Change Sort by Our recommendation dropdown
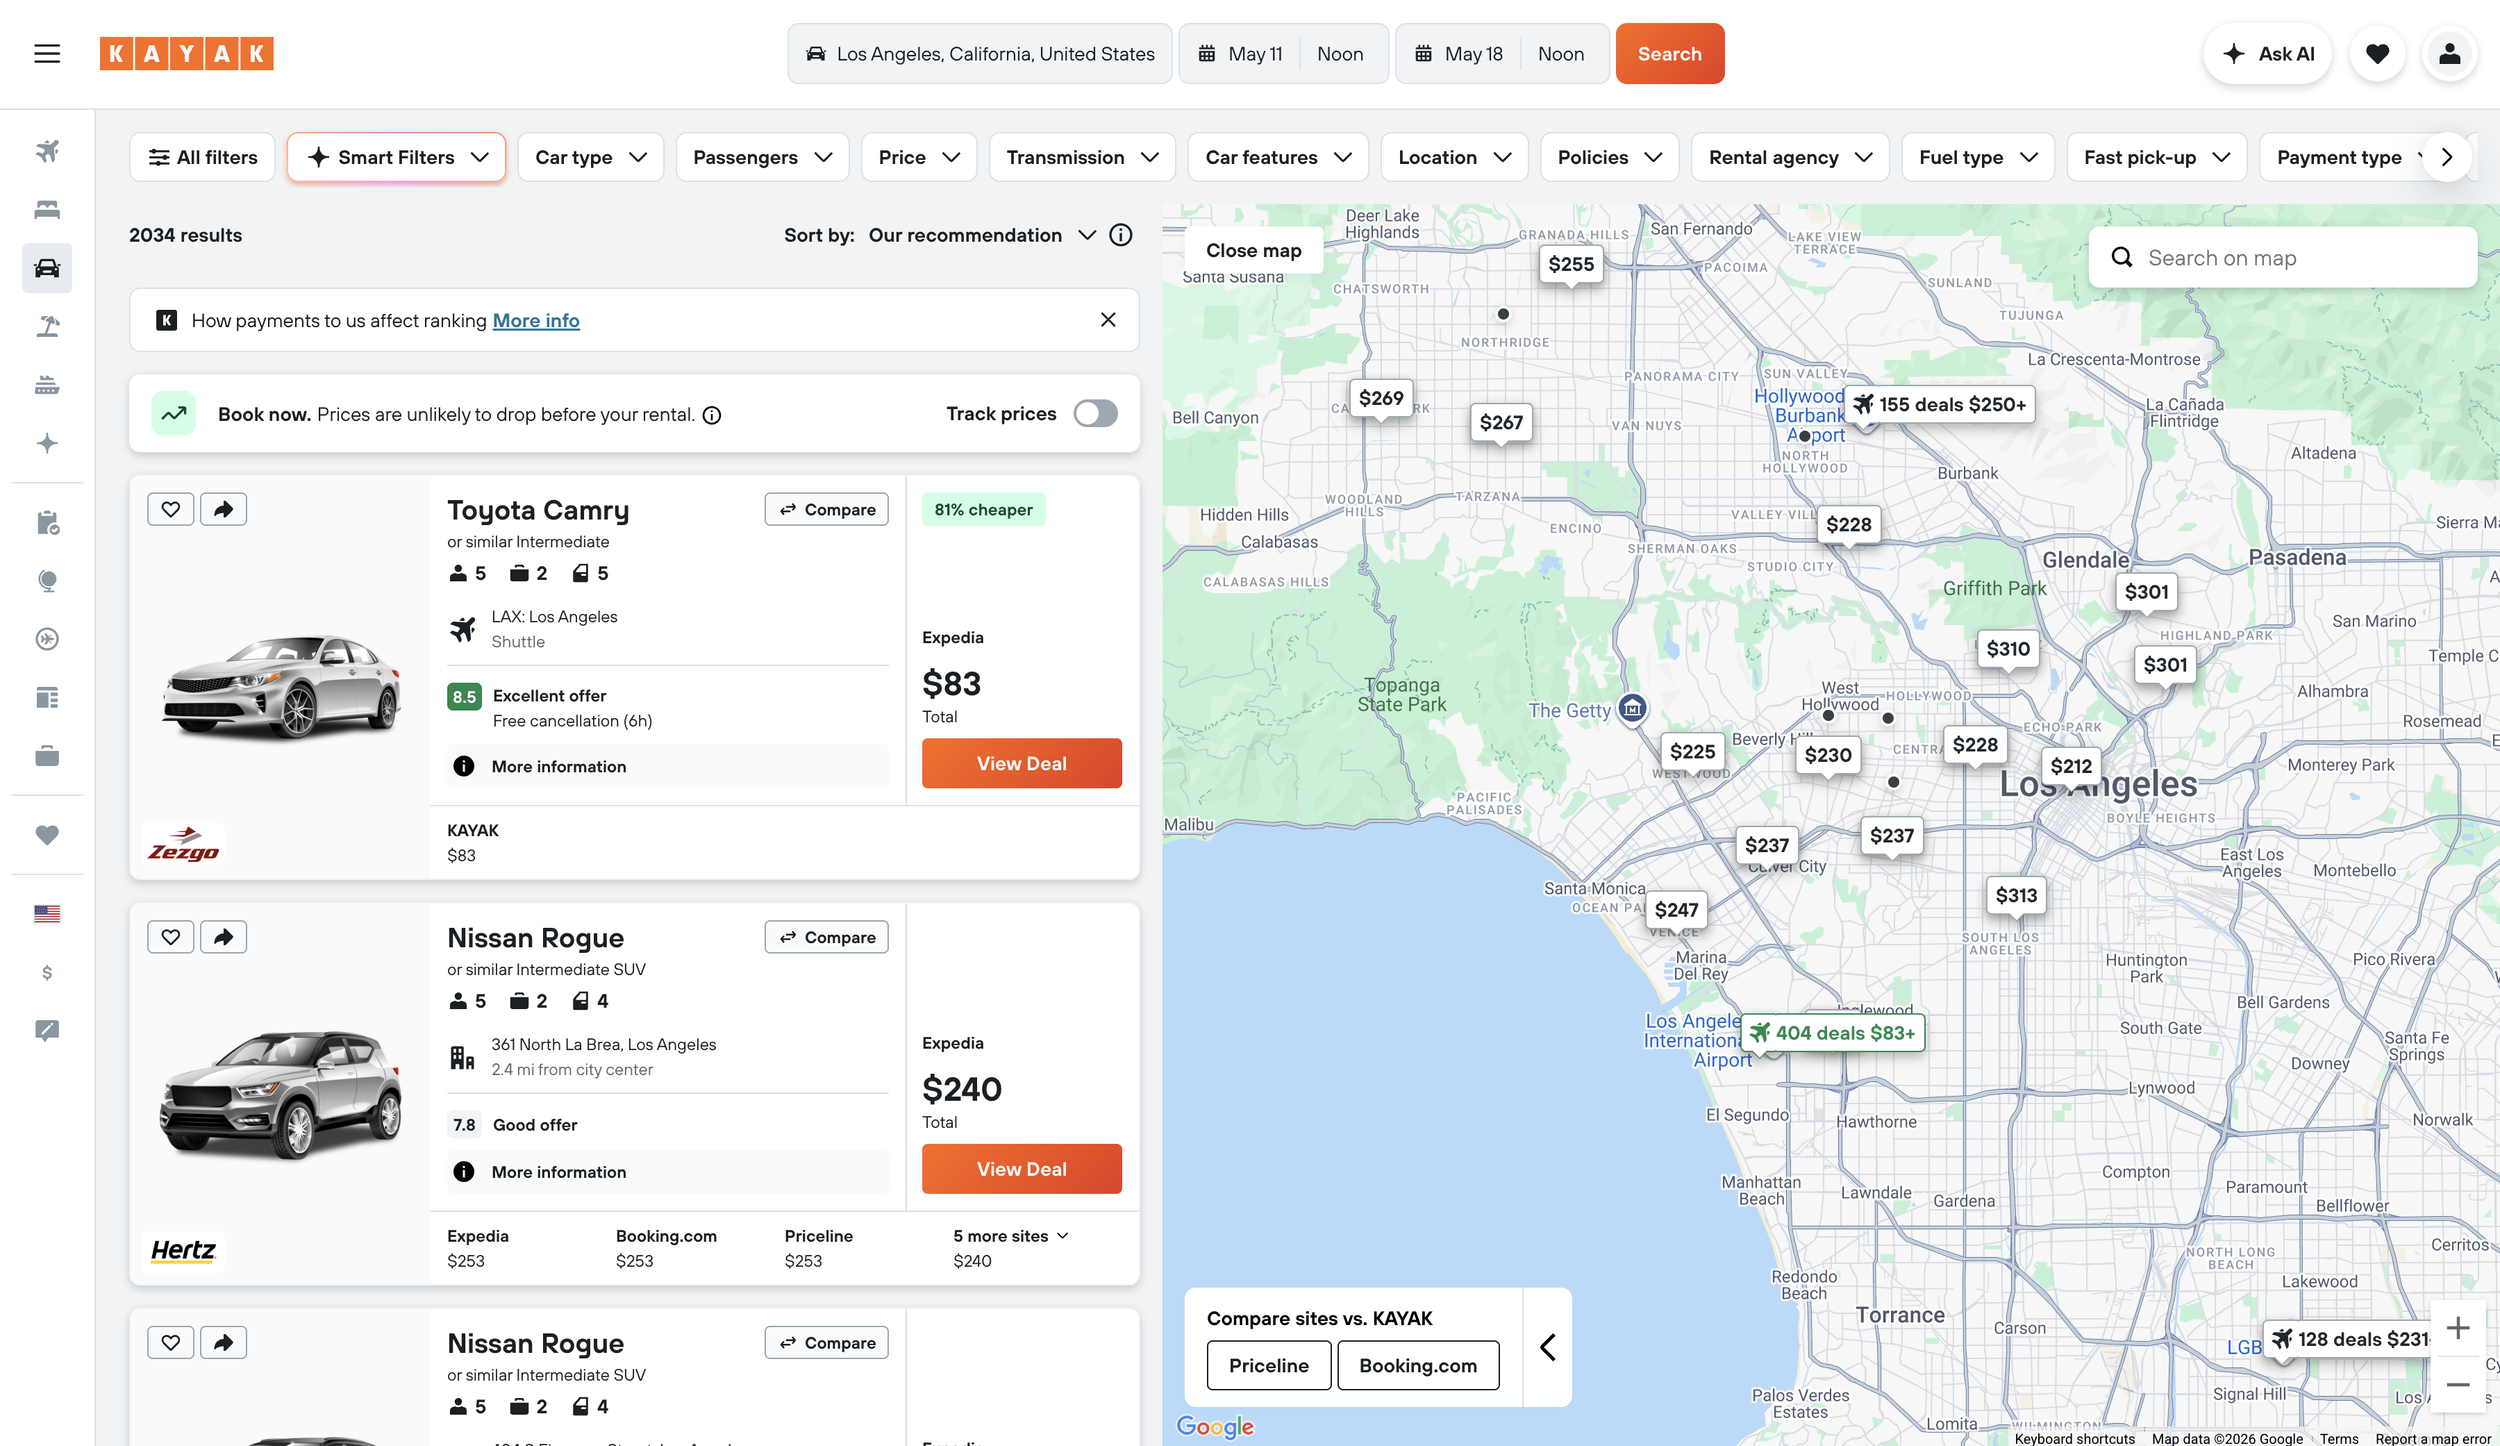 pyautogui.click(x=982, y=235)
